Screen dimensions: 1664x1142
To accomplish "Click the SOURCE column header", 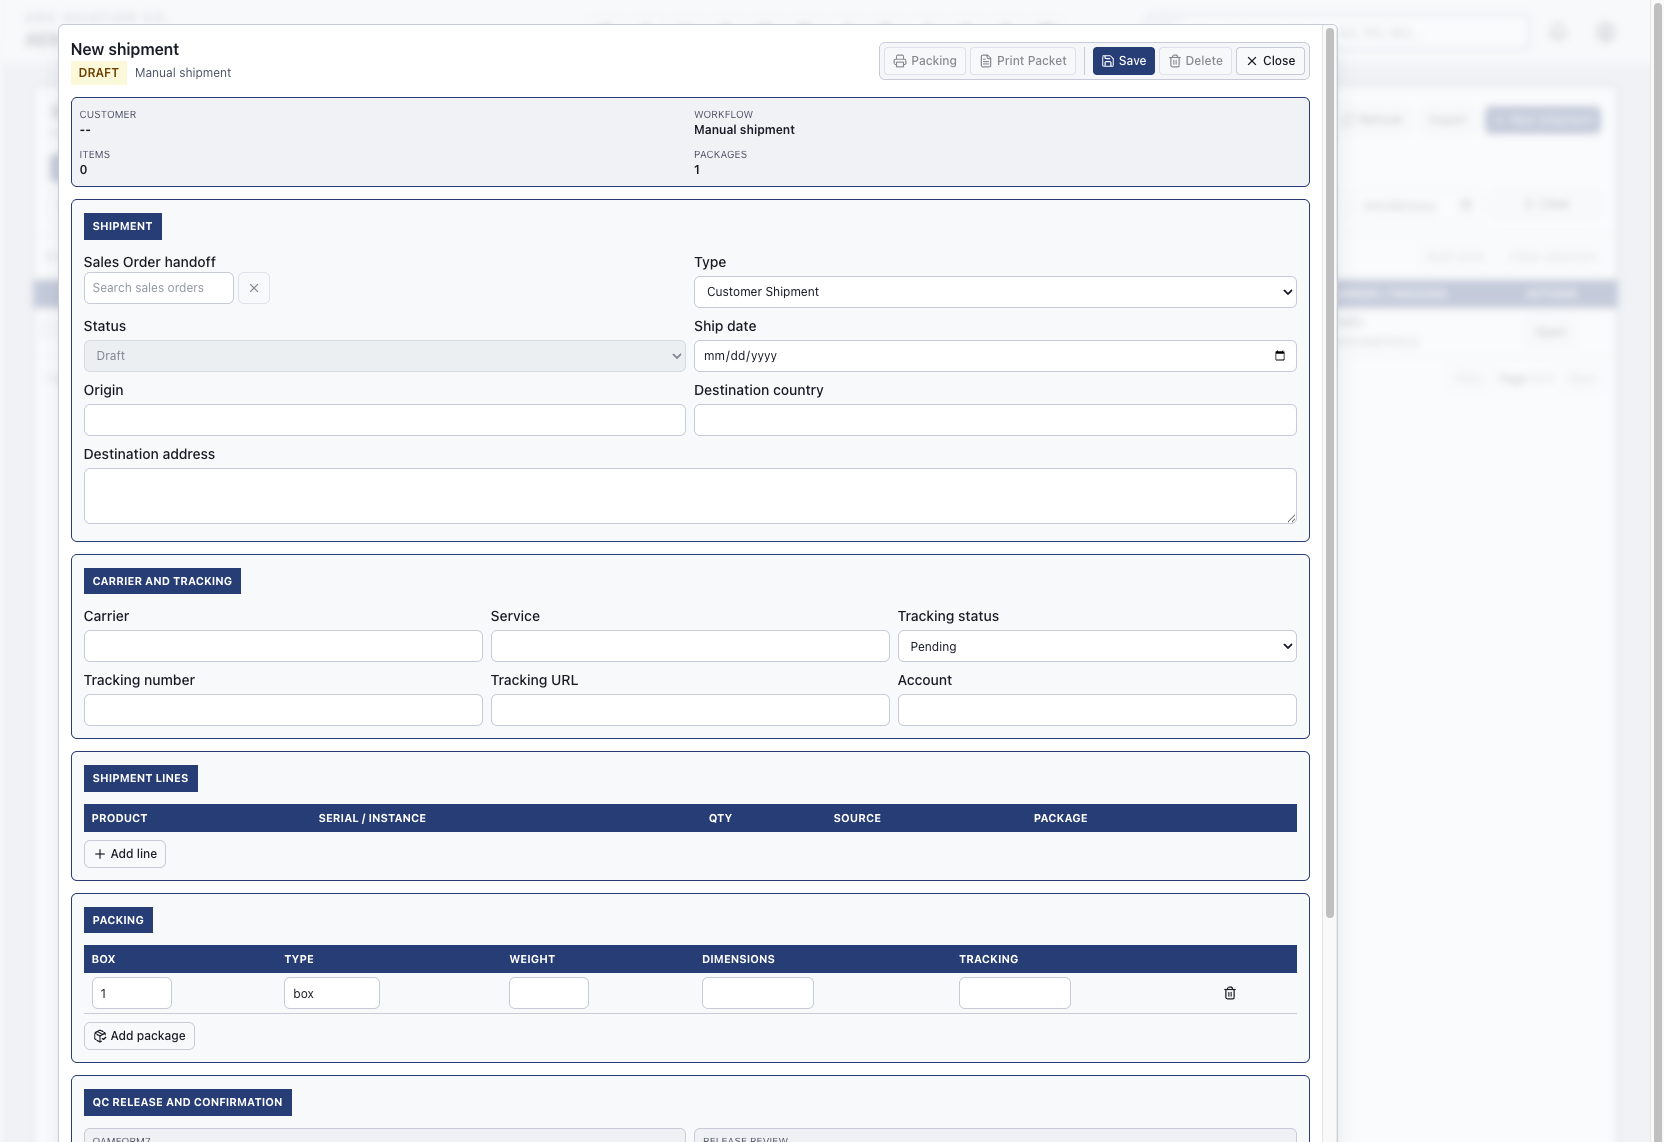I will pos(857,818).
